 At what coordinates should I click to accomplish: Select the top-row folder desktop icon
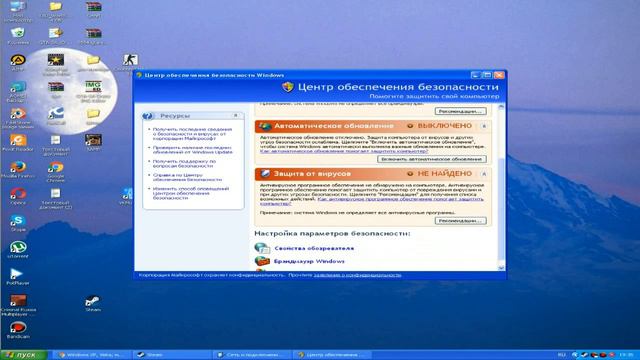[56, 7]
